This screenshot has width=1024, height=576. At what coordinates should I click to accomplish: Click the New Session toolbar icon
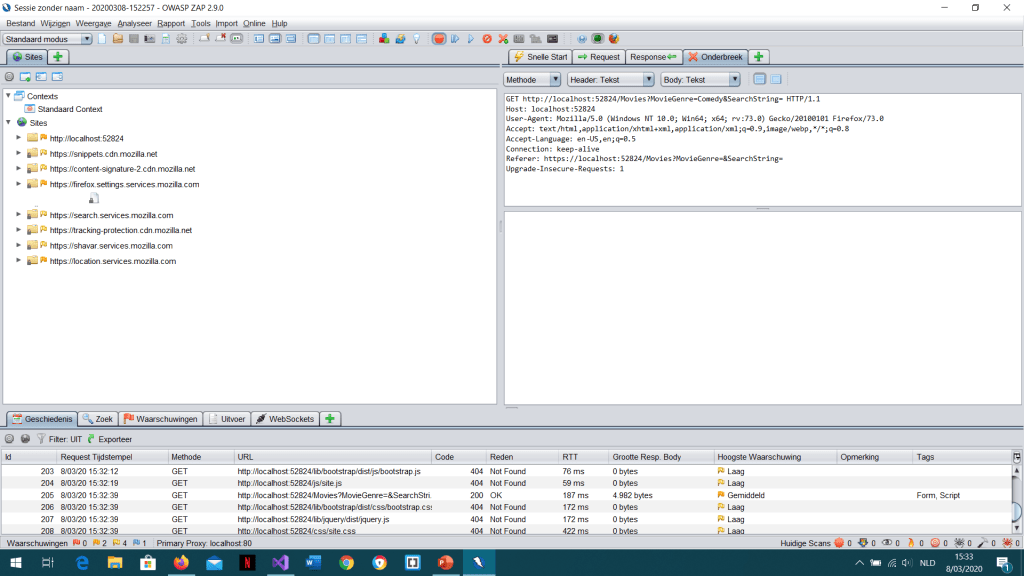pos(101,39)
